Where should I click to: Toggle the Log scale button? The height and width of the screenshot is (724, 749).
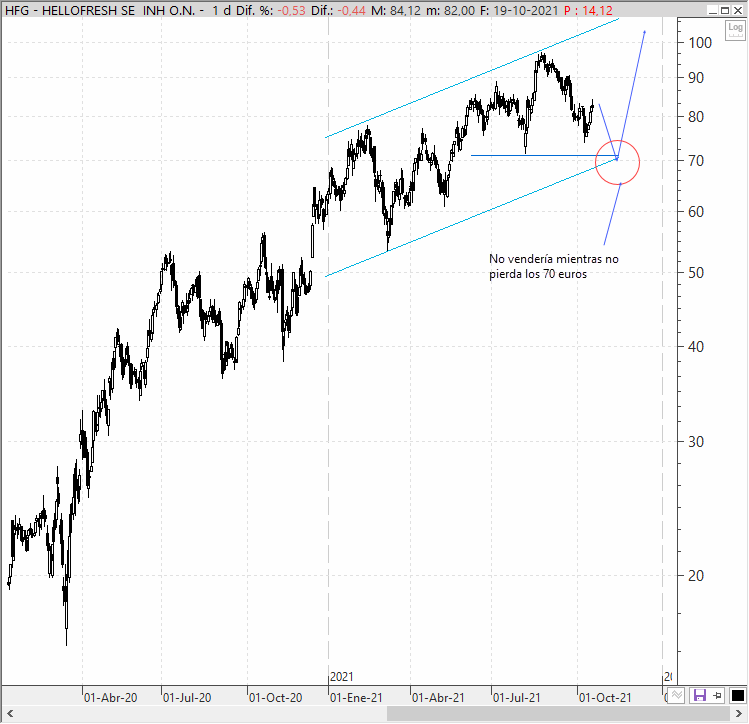click(735, 31)
